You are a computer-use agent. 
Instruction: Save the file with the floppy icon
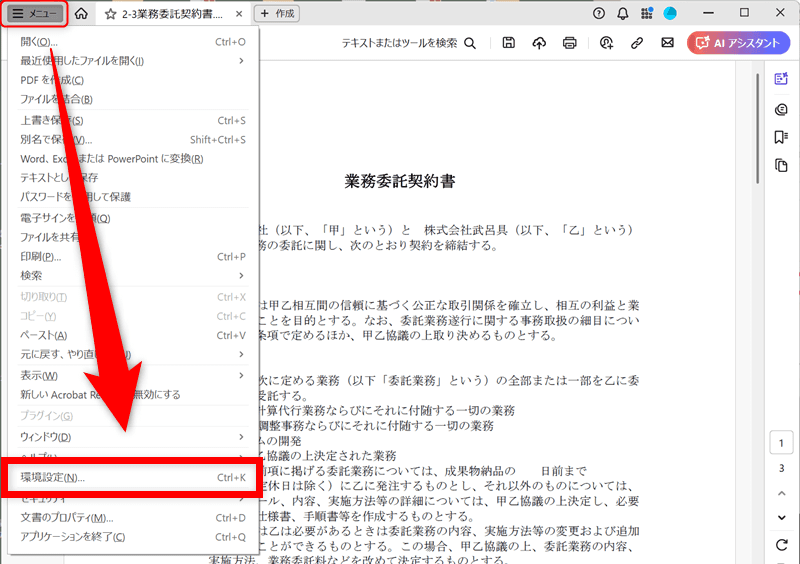coord(508,43)
